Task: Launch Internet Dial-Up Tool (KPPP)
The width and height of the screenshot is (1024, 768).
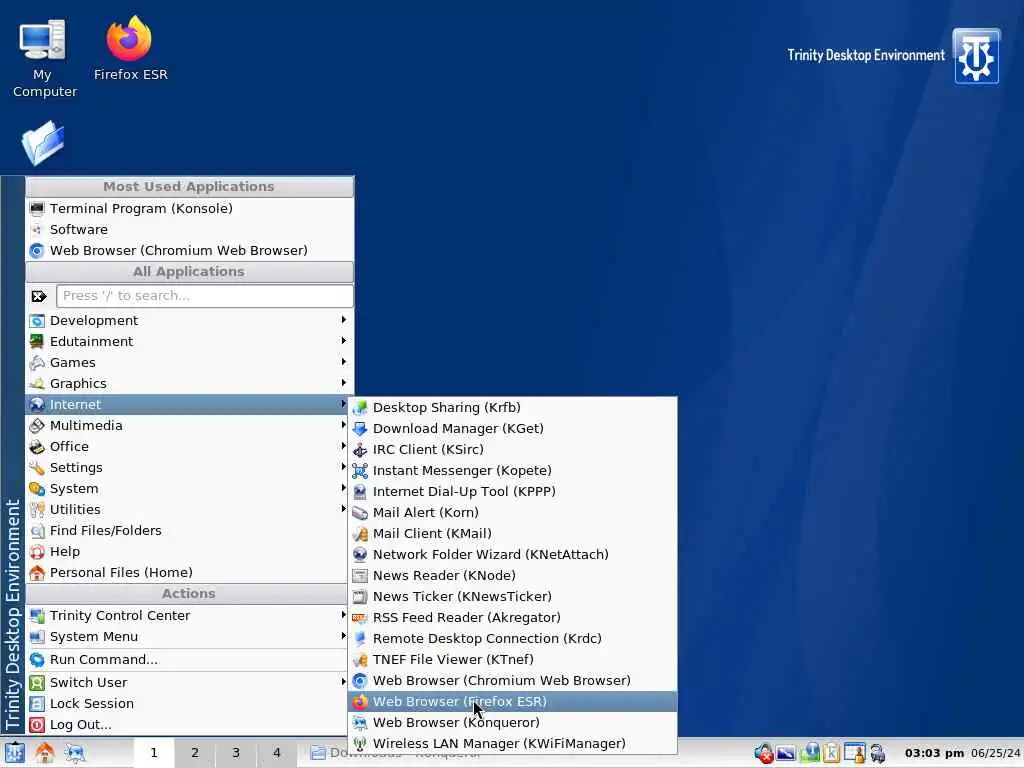Action: (513, 491)
